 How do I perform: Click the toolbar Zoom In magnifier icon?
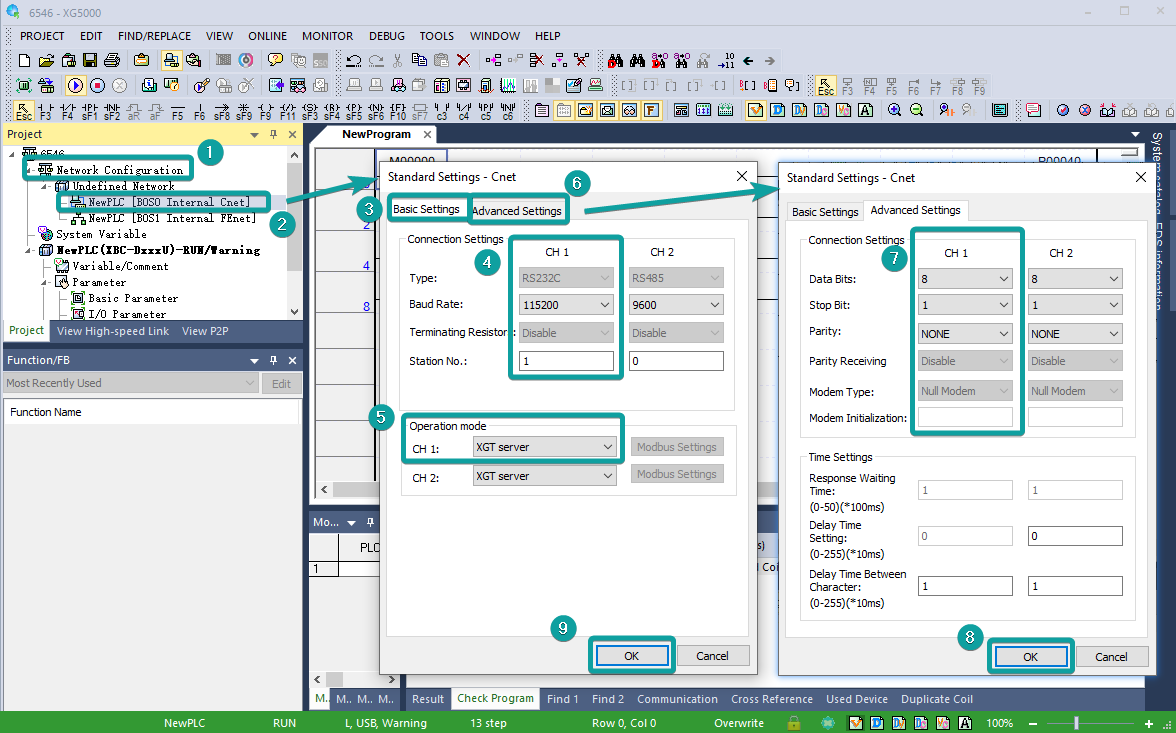click(894, 111)
